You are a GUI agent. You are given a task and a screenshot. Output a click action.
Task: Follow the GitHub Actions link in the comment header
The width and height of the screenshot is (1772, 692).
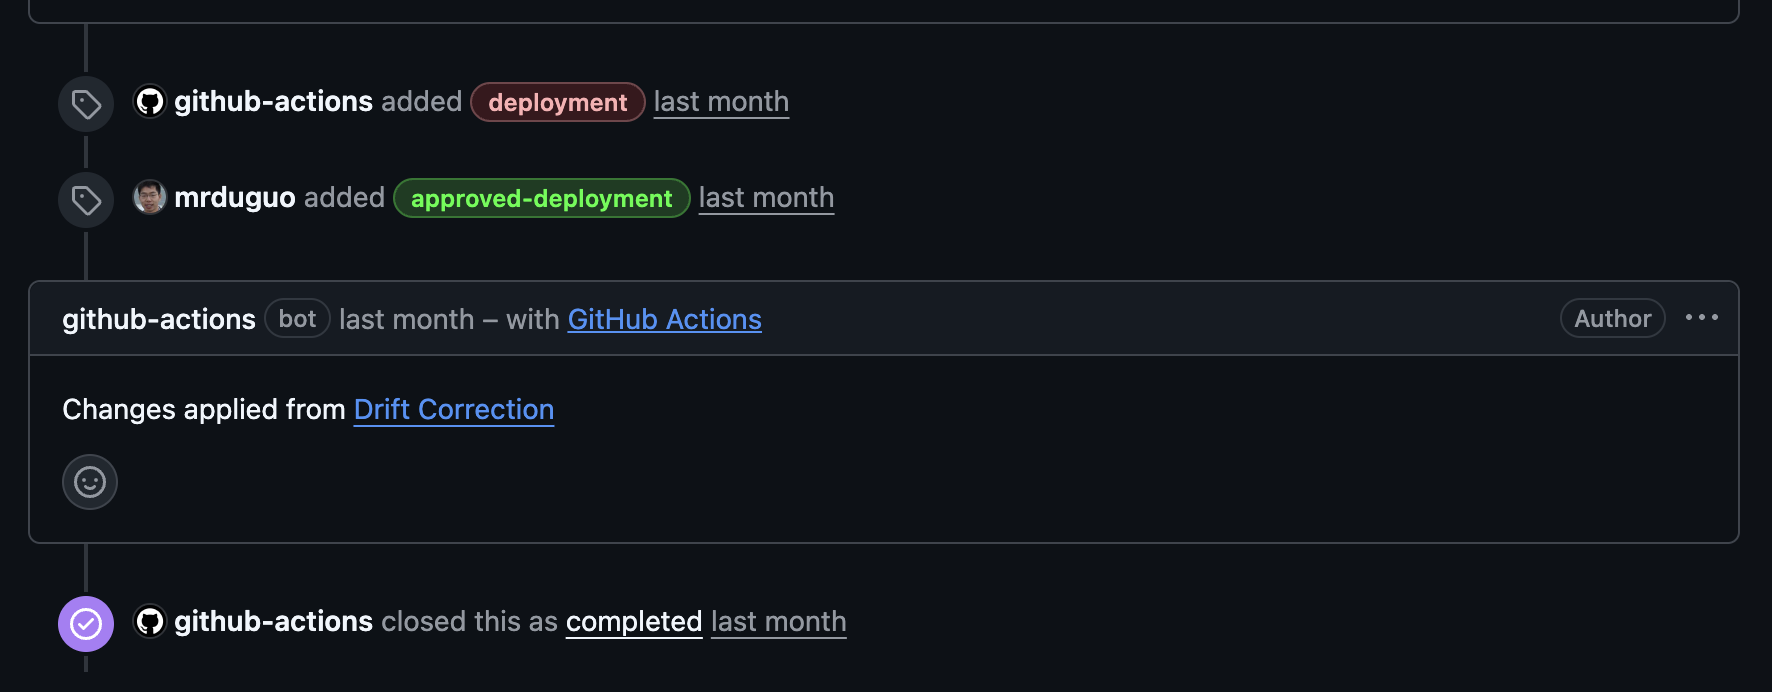664,319
